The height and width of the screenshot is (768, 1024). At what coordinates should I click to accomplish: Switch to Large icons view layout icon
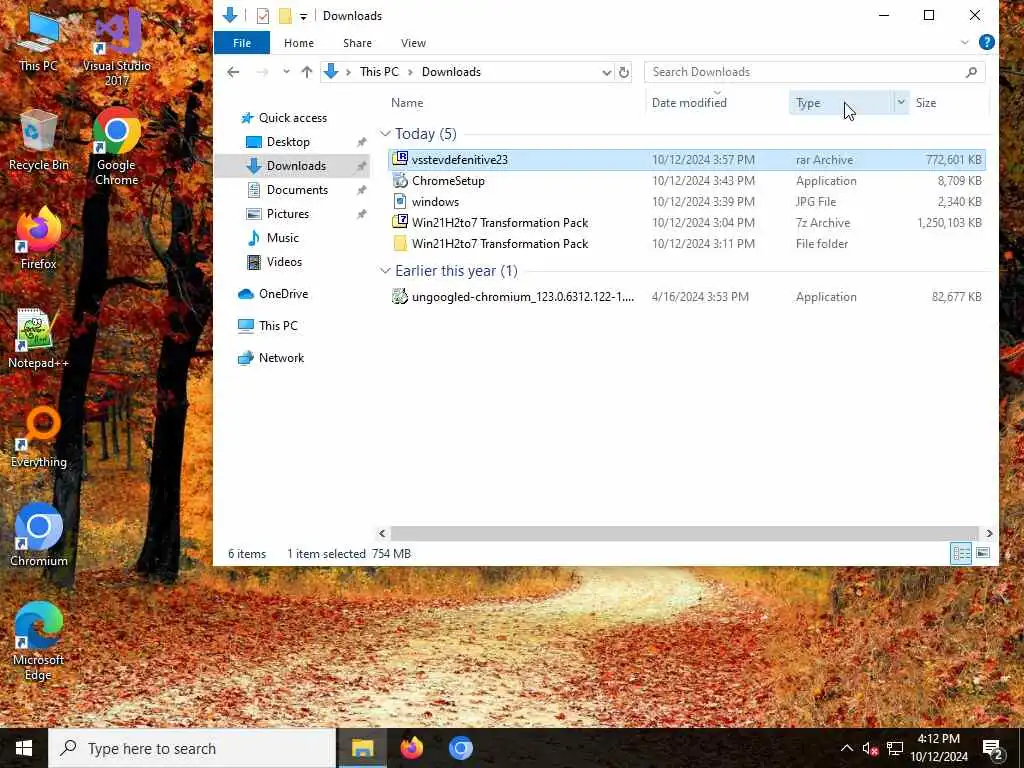[983, 554]
